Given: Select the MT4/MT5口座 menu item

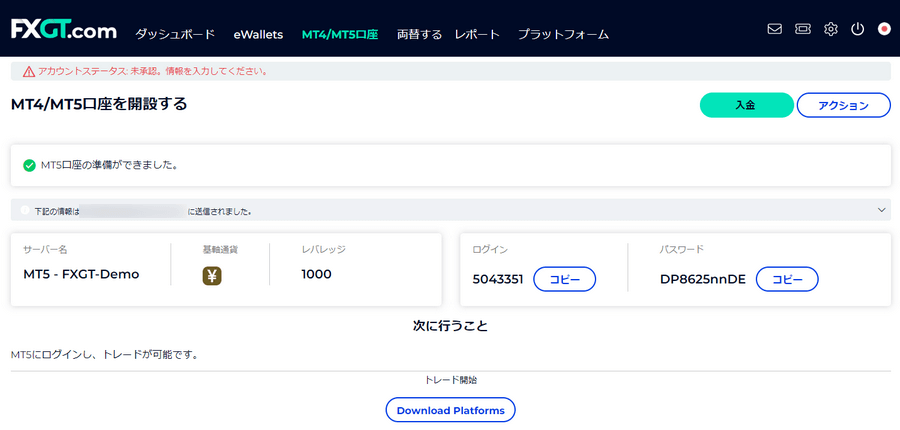Looking at the screenshot, I should 340,34.
